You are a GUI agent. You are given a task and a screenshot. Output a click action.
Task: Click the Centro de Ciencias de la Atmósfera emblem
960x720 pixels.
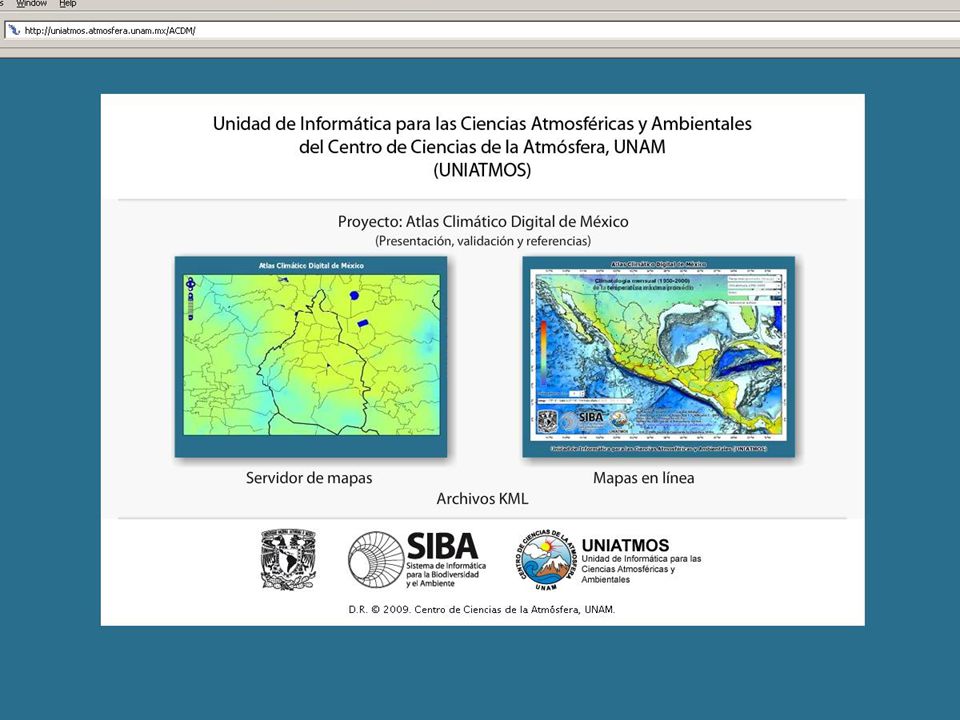pyautogui.click(x=545, y=560)
